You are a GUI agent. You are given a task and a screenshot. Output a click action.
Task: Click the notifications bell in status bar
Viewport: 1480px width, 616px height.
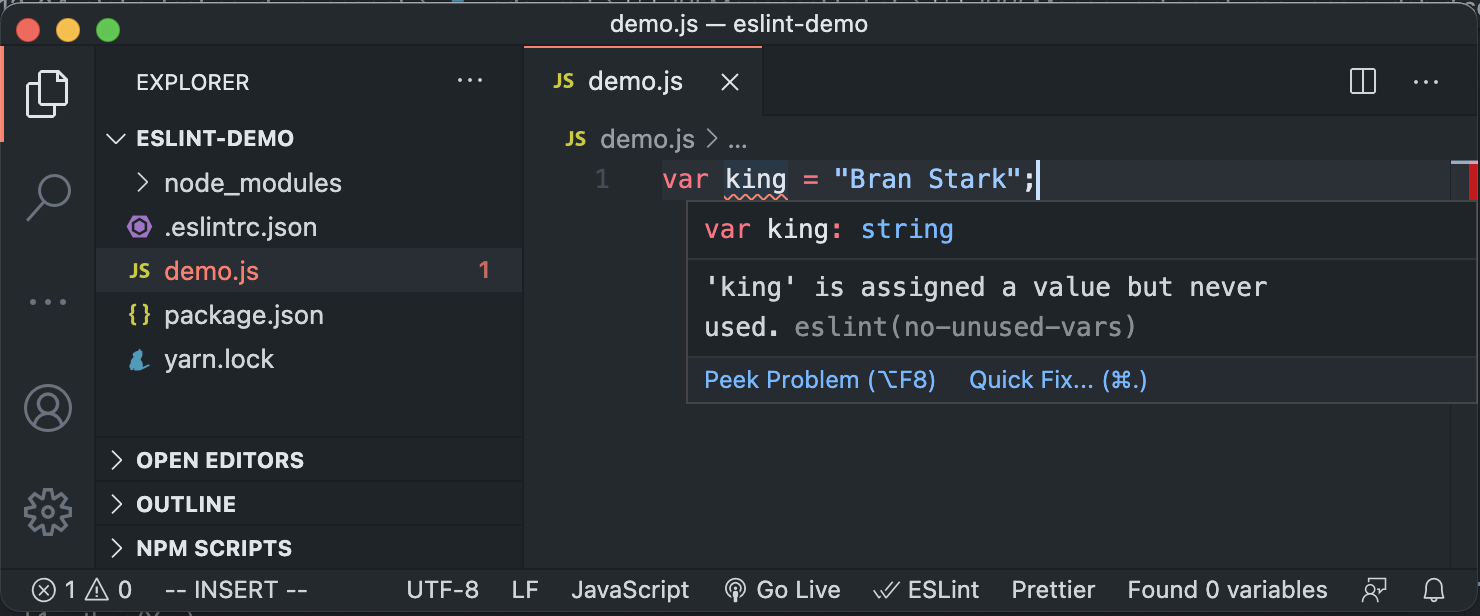click(1434, 590)
